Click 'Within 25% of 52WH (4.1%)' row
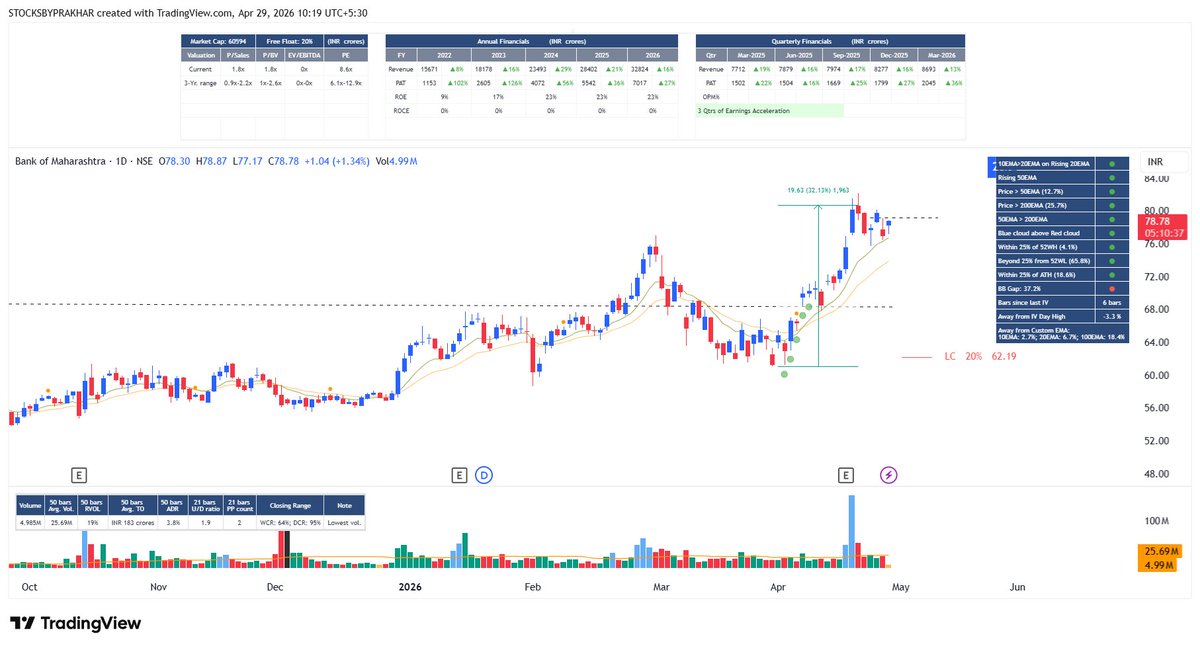Screen dimensions: 1200x648 pyautogui.click(x=1063, y=246)
